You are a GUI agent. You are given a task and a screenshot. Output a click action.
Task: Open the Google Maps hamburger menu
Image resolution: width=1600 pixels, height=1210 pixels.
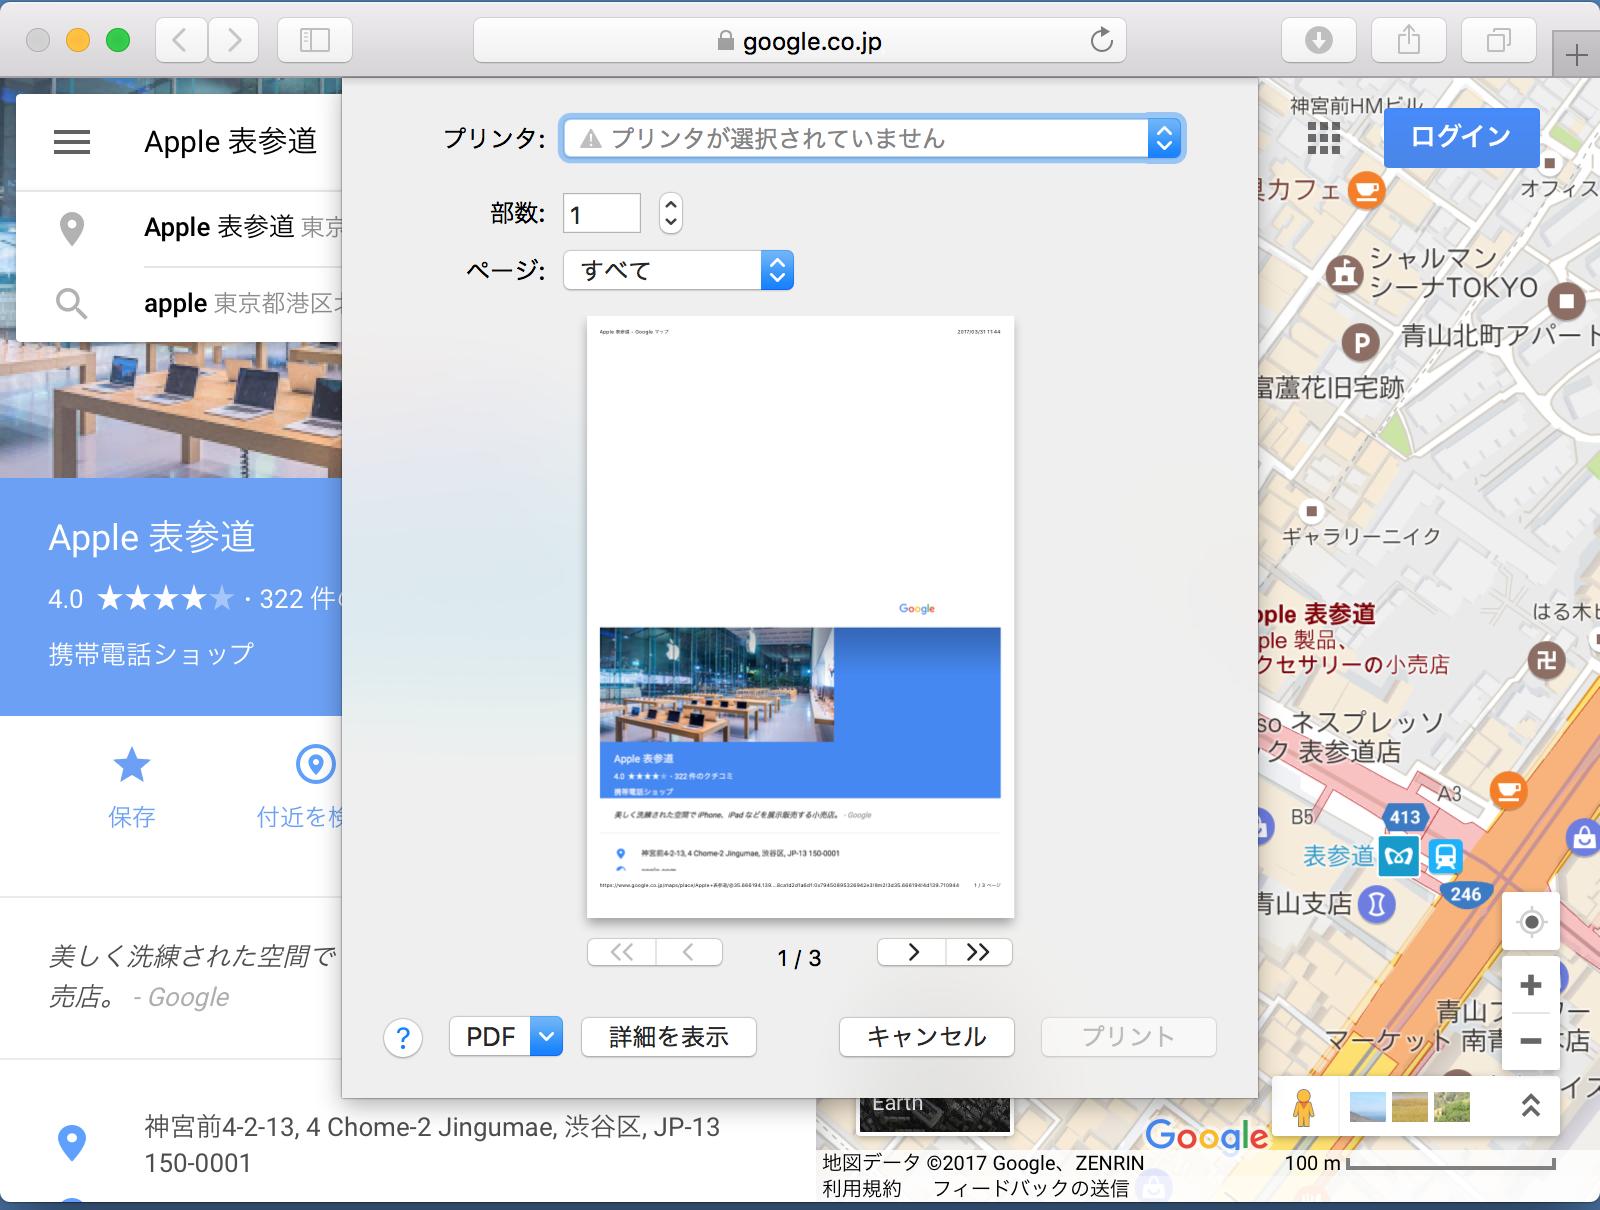pyautogui.click(x=72, y=142)
